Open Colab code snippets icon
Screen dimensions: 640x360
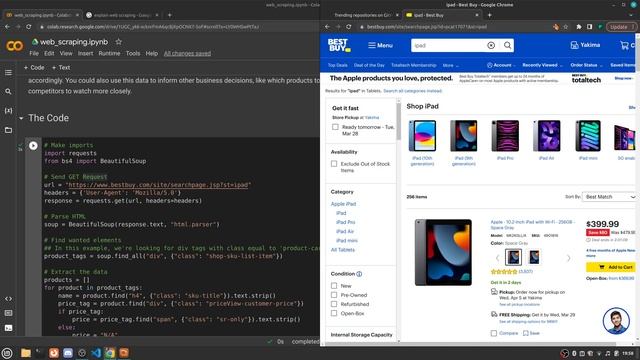coord(8,299)
